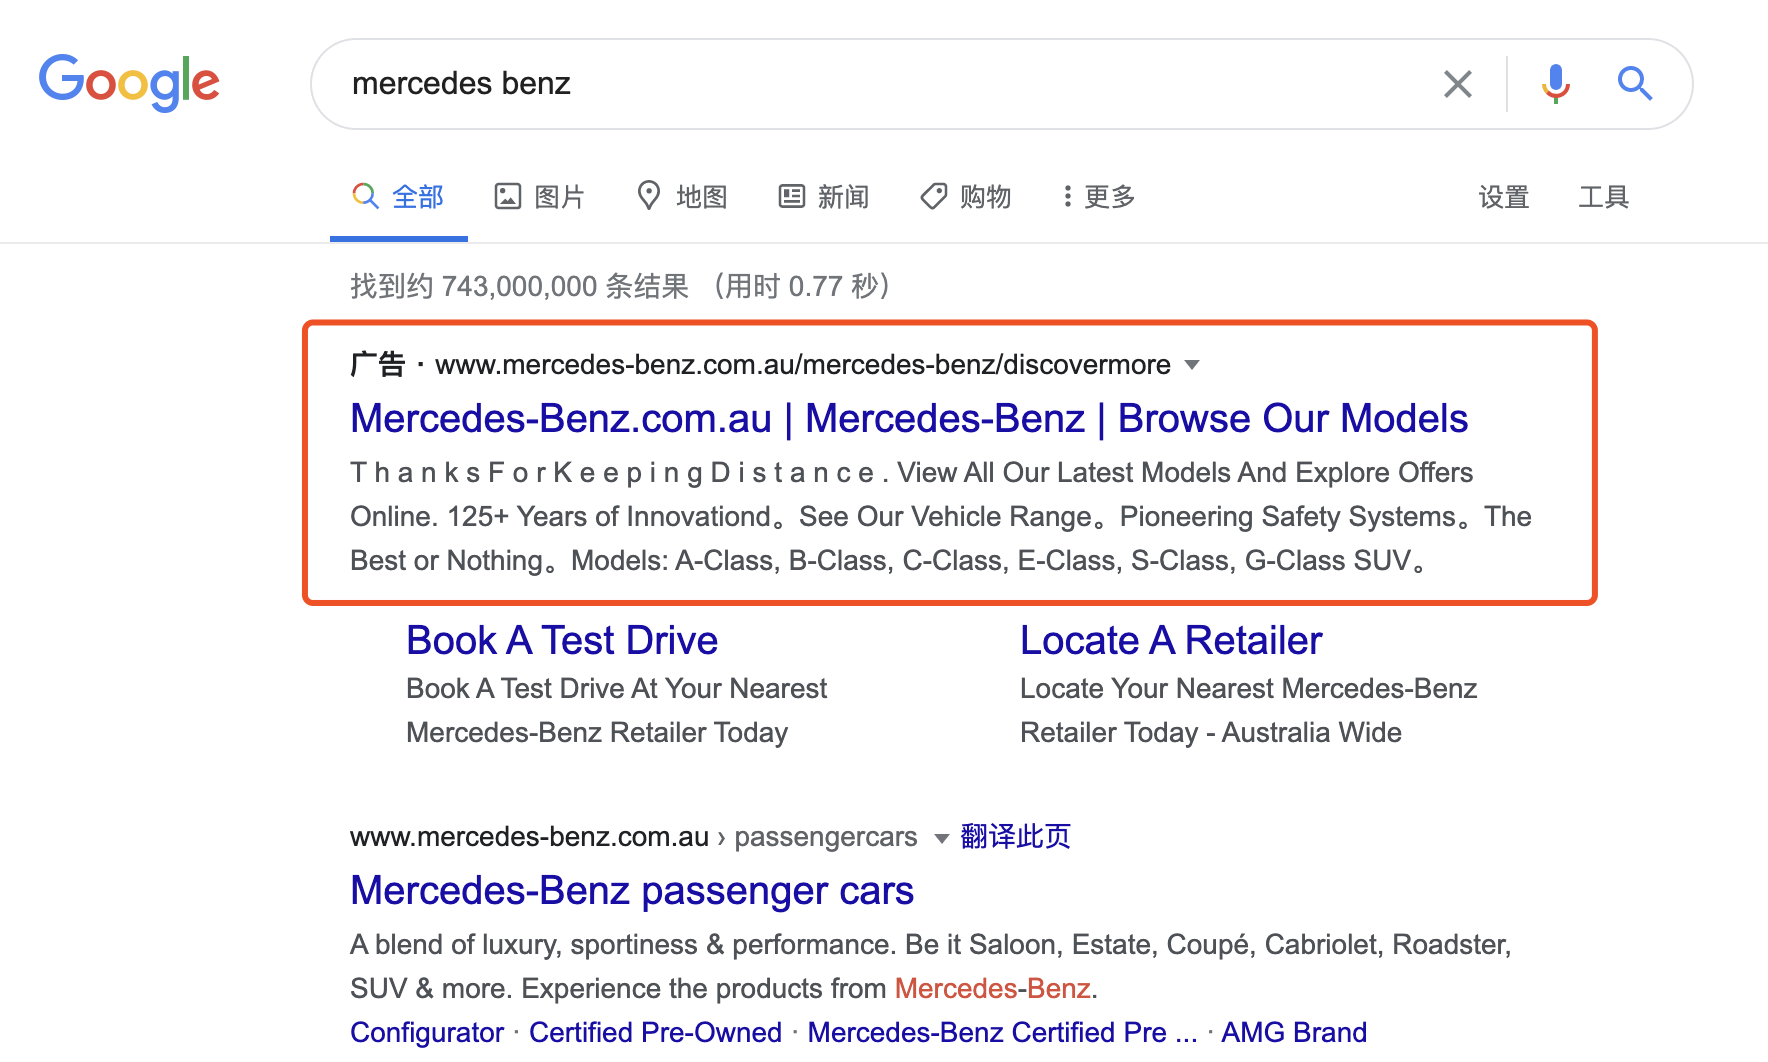Click the 找到约 743,000,000 条结果 stats text
This screenshot has width=1768, height=1062.
click(519, 286)
